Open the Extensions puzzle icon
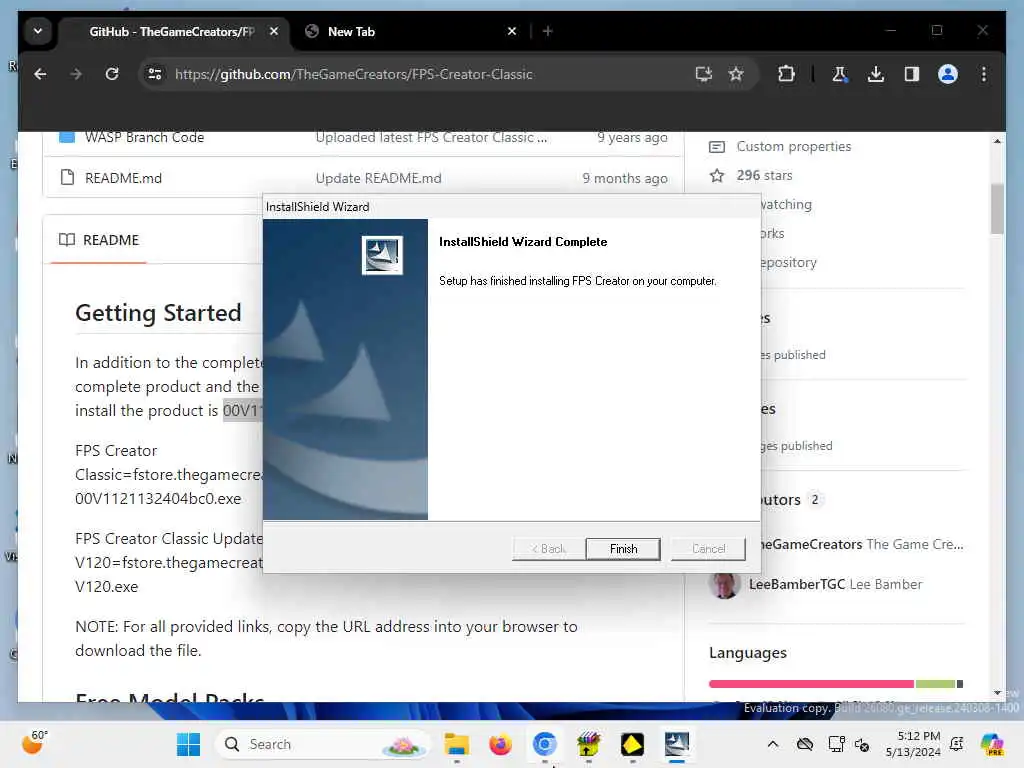 tap(786, 74)
